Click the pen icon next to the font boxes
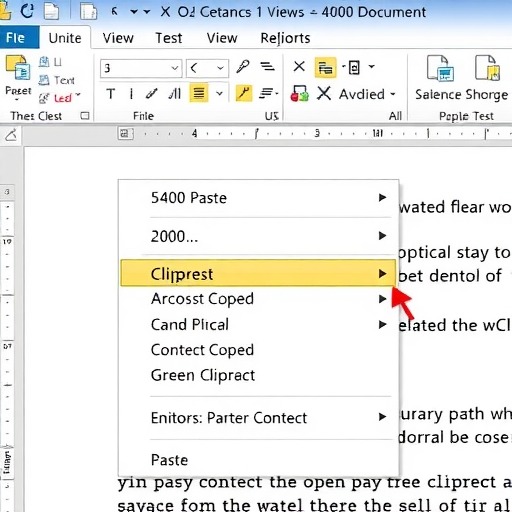Image resolution: width=512 pixels, height=512 pixels. 243,66
